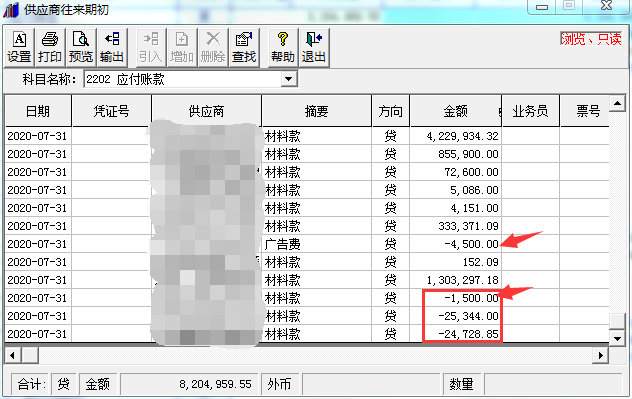
Task: Click the 日期 column header
Action: (38, 111)
